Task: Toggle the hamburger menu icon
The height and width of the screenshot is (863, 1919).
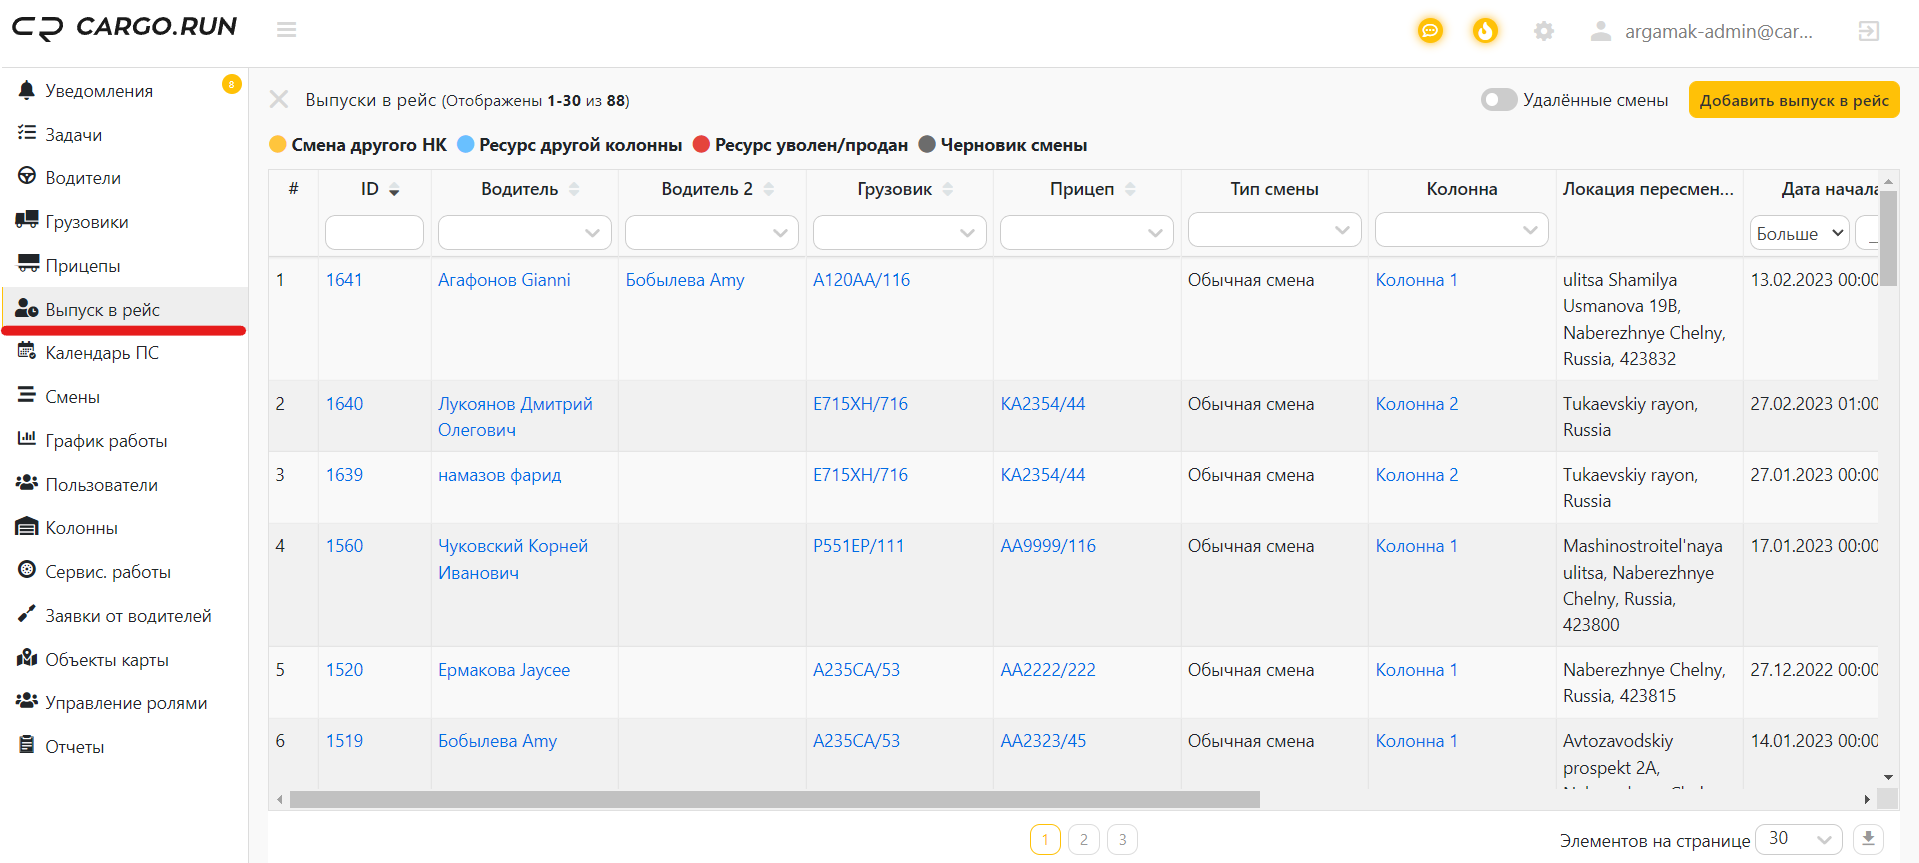Action: pyautogui.click(x=286, y=30)
